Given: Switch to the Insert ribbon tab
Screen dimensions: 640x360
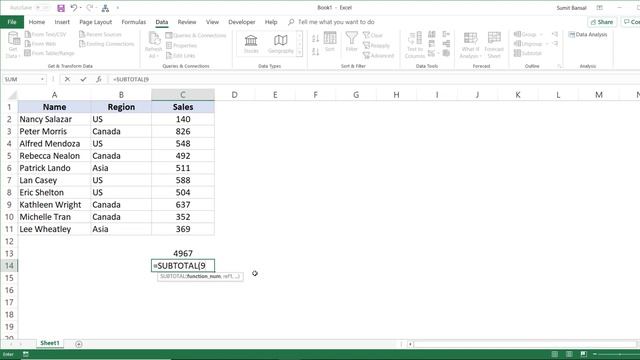Looking at the screenshot, I should click(x=62, y=22).
